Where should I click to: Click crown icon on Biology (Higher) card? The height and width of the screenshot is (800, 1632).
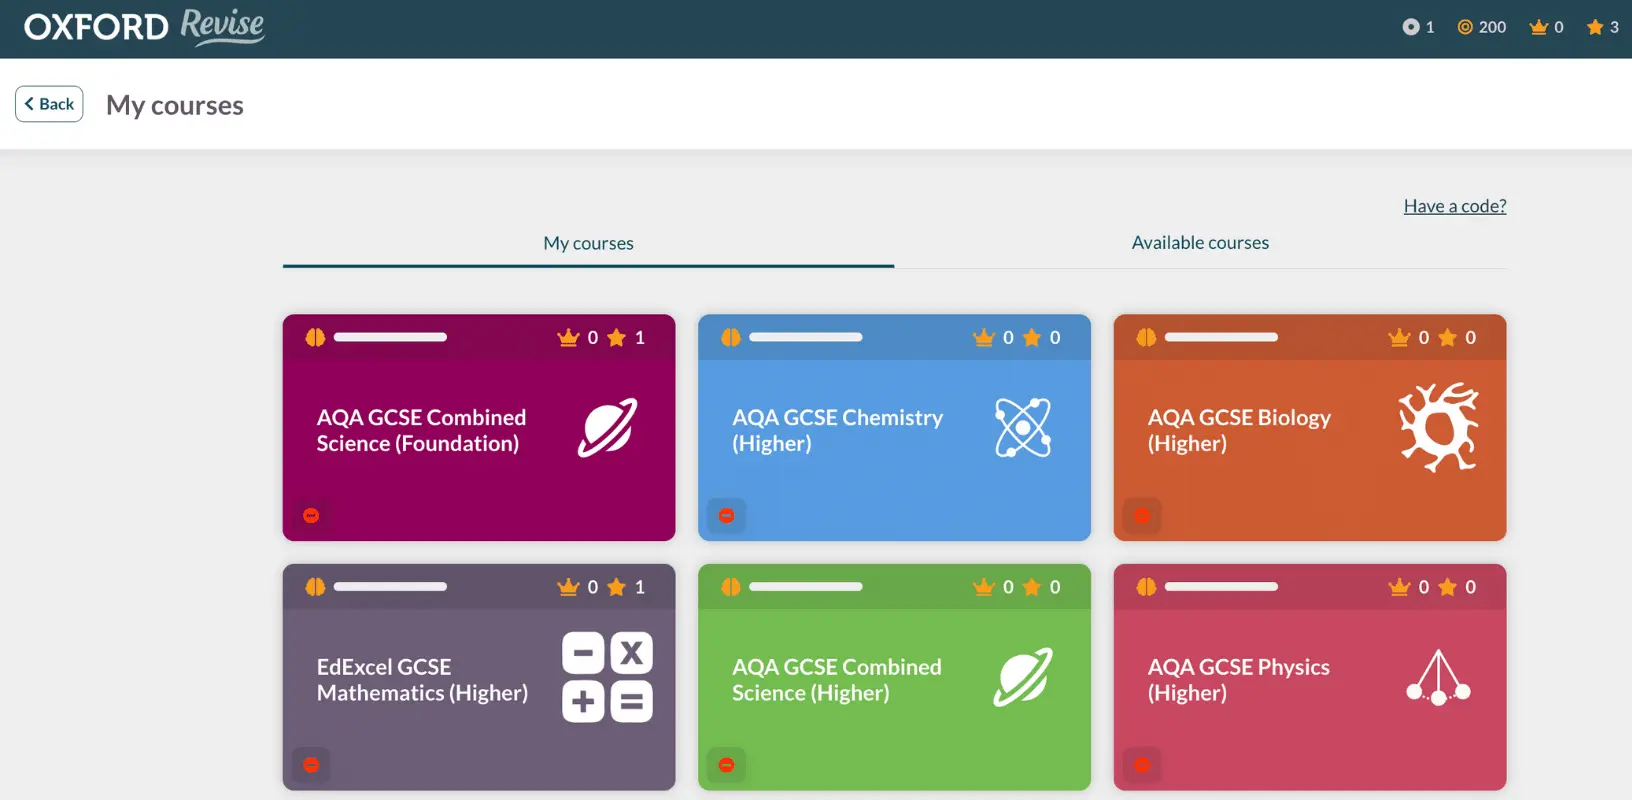pos(1399,337)
